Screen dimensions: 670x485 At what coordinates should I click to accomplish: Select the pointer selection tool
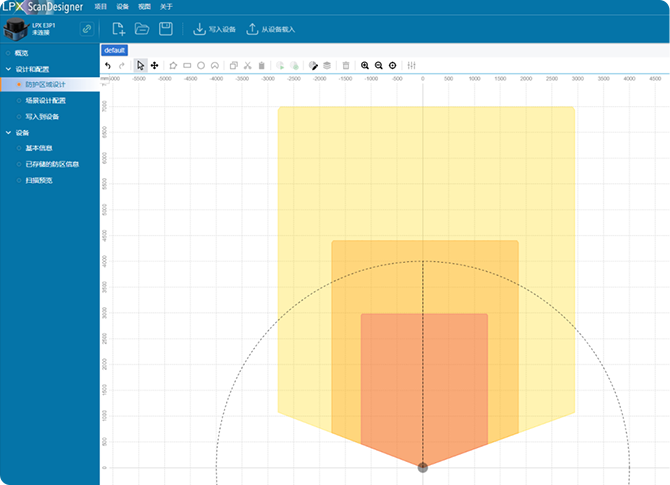(141, 65)
